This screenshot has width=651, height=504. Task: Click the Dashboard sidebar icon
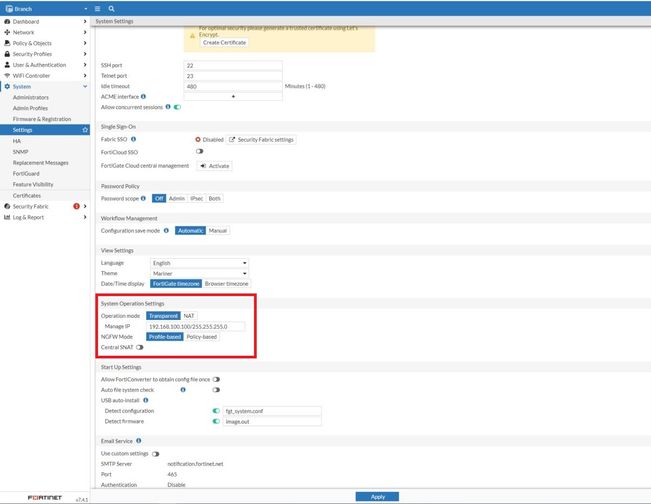[x=7, y=22]
